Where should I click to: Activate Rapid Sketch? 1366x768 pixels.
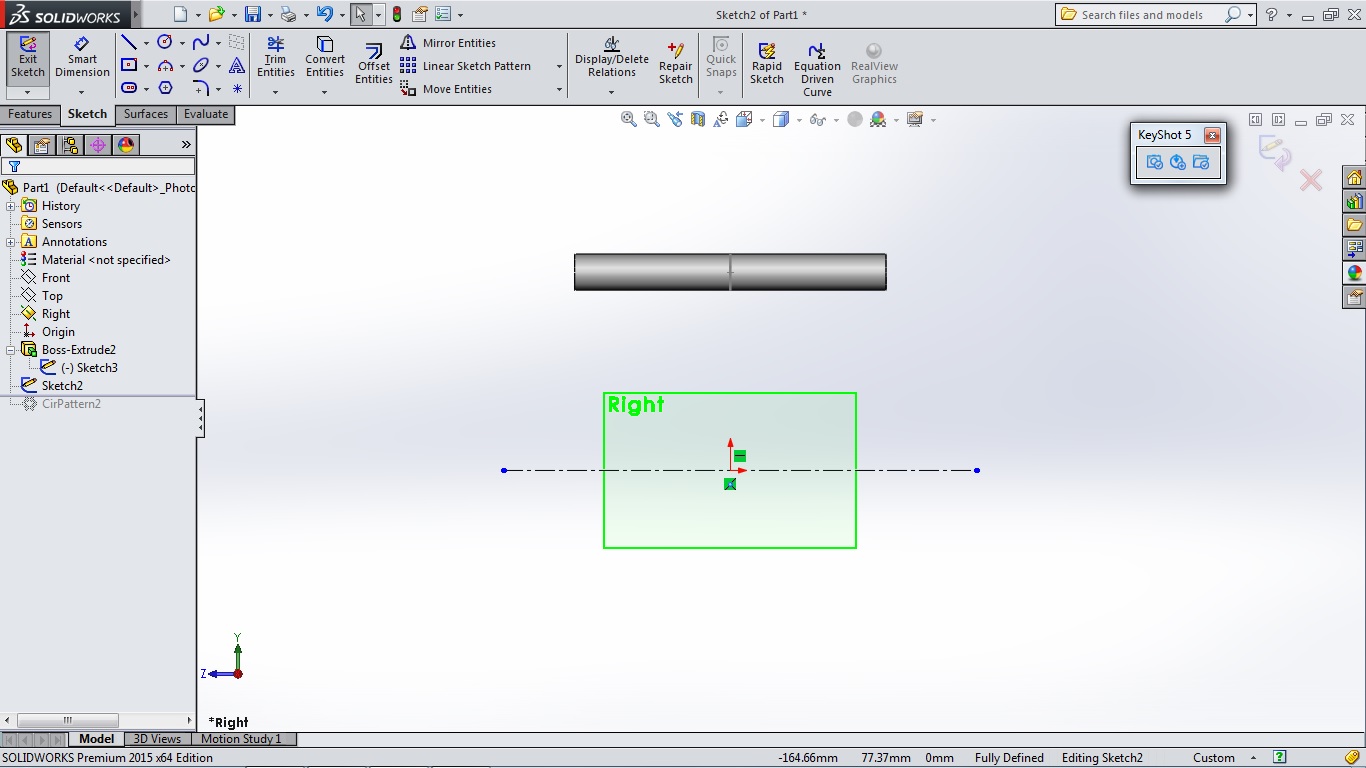pos(767,64)
